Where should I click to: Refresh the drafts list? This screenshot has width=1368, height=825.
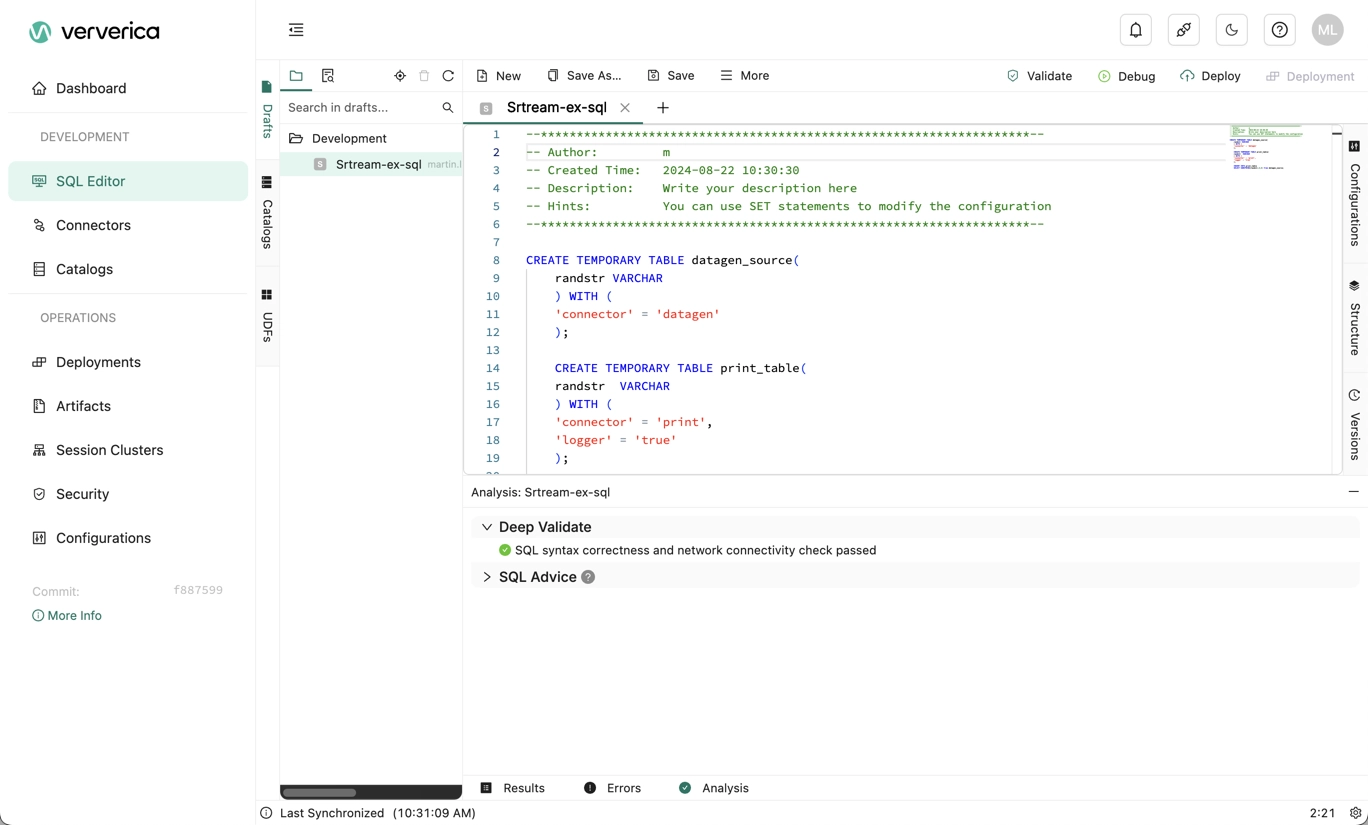coord(448,76)
